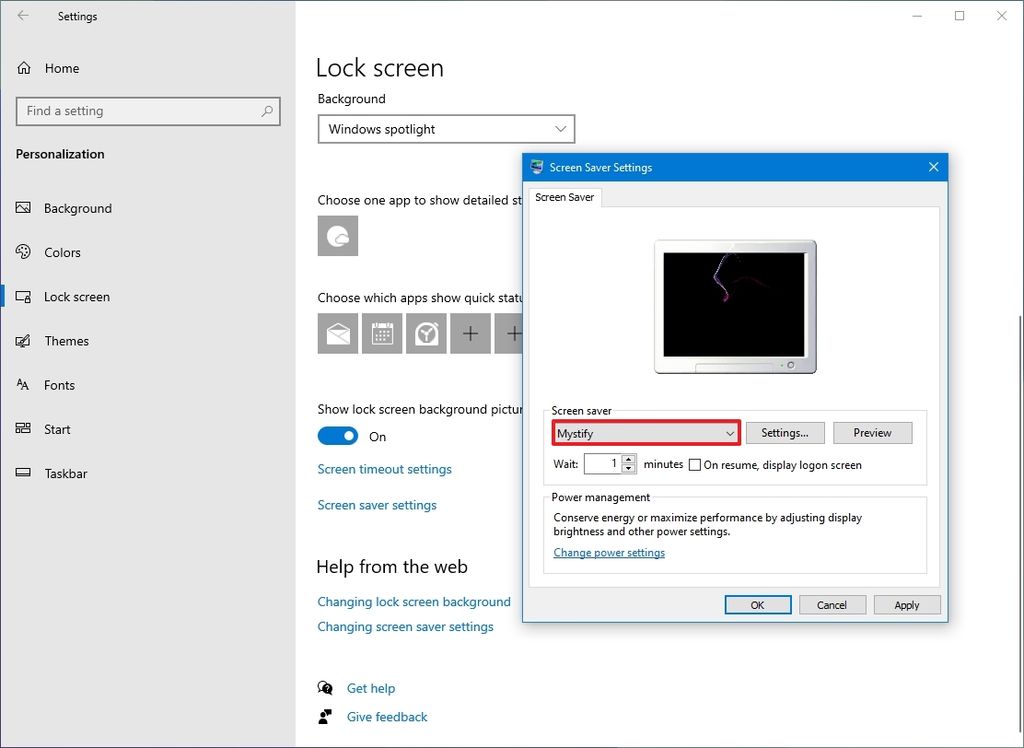The width and height of the screenshot is (1024, 748).
Task: Click the Weather detailed status app icon
Action: [337, 236]
